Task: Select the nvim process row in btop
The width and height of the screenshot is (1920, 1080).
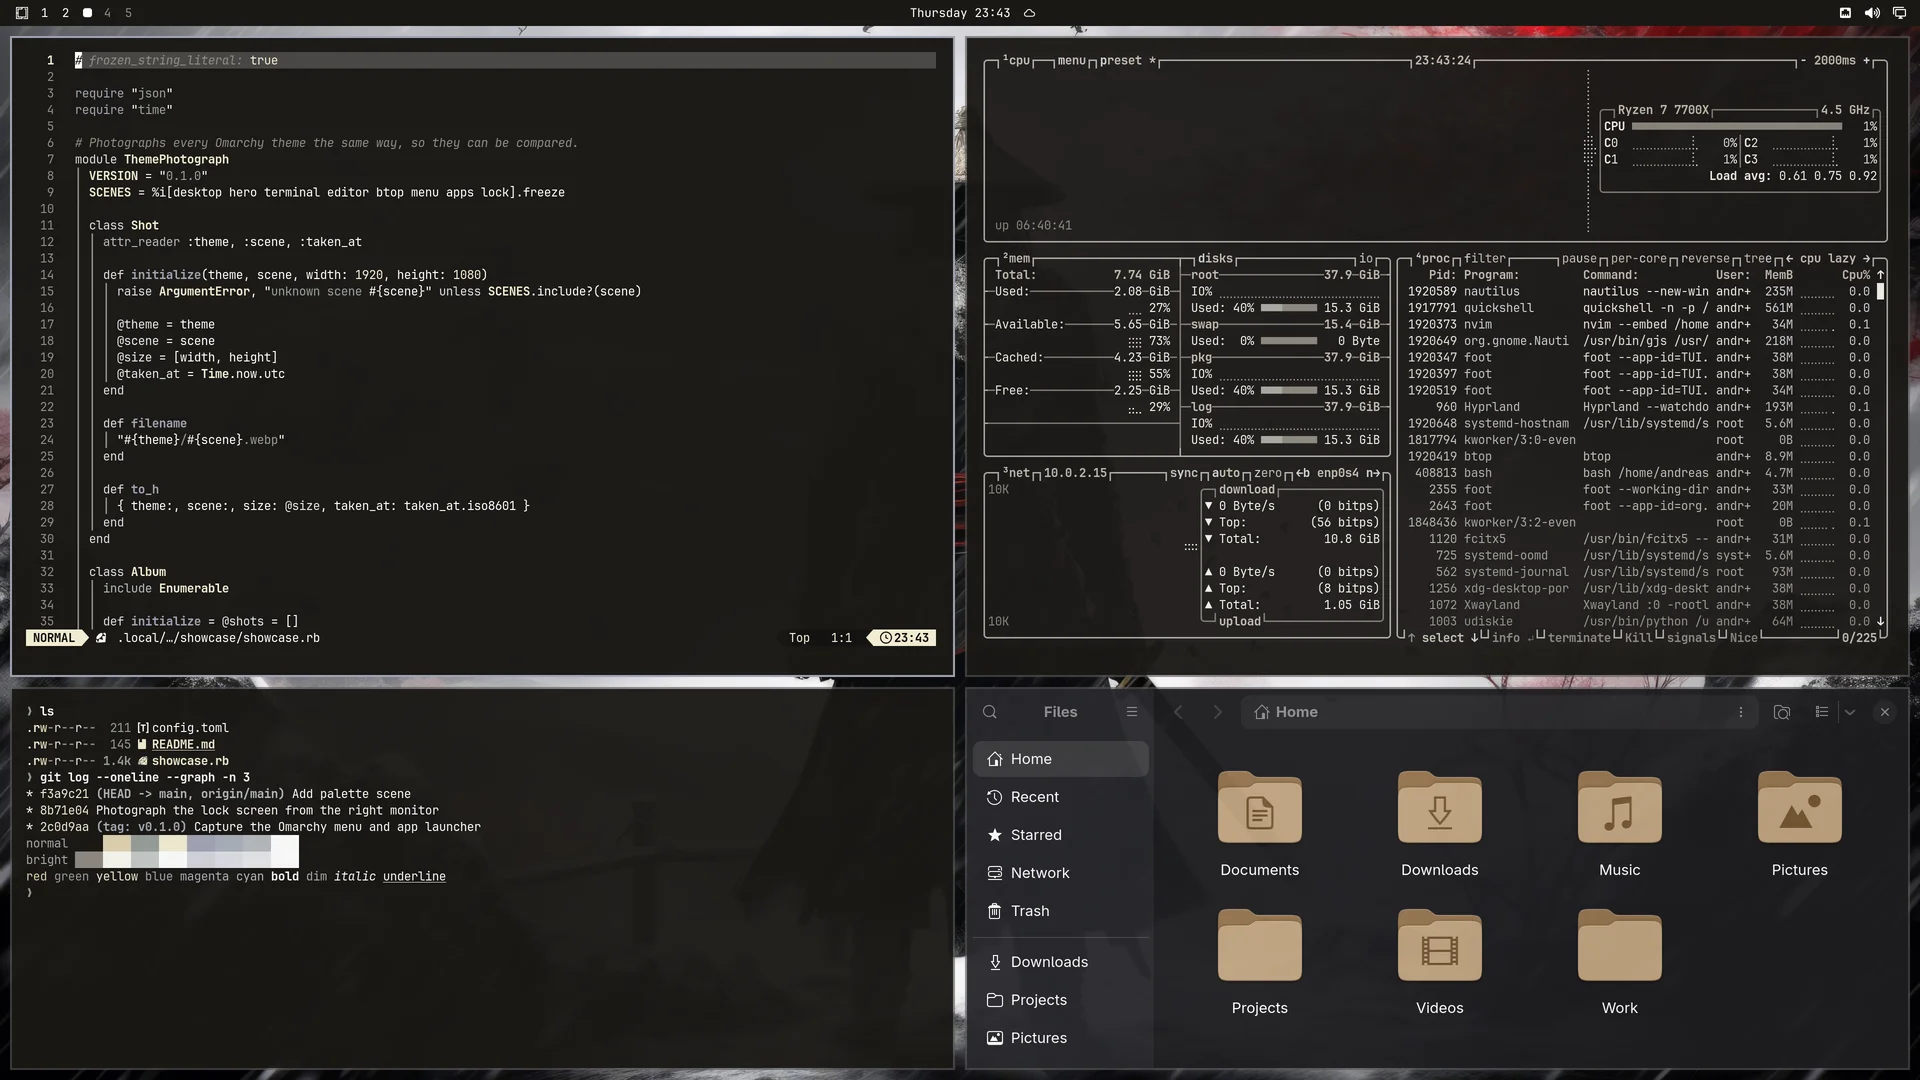Action: coord(1639,325)
